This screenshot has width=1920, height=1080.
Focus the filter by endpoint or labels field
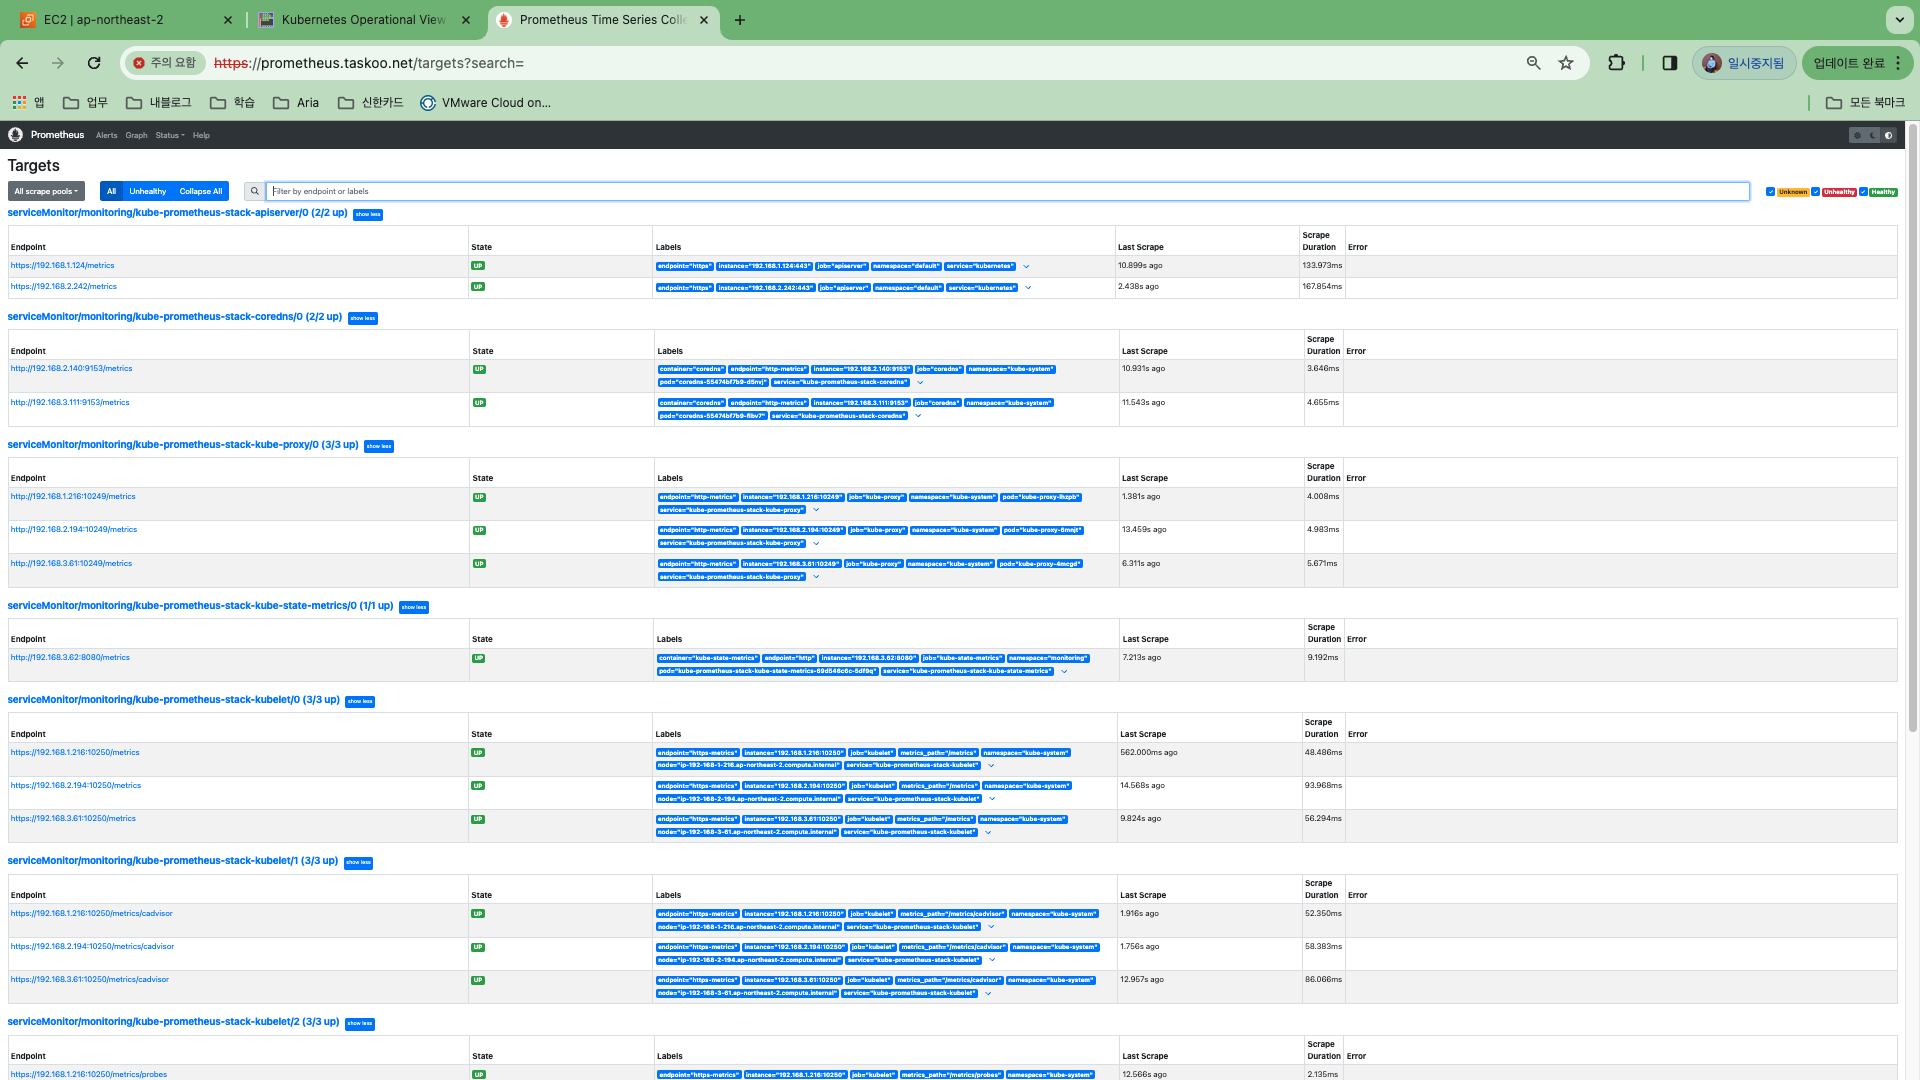[x=1008, y=191]
